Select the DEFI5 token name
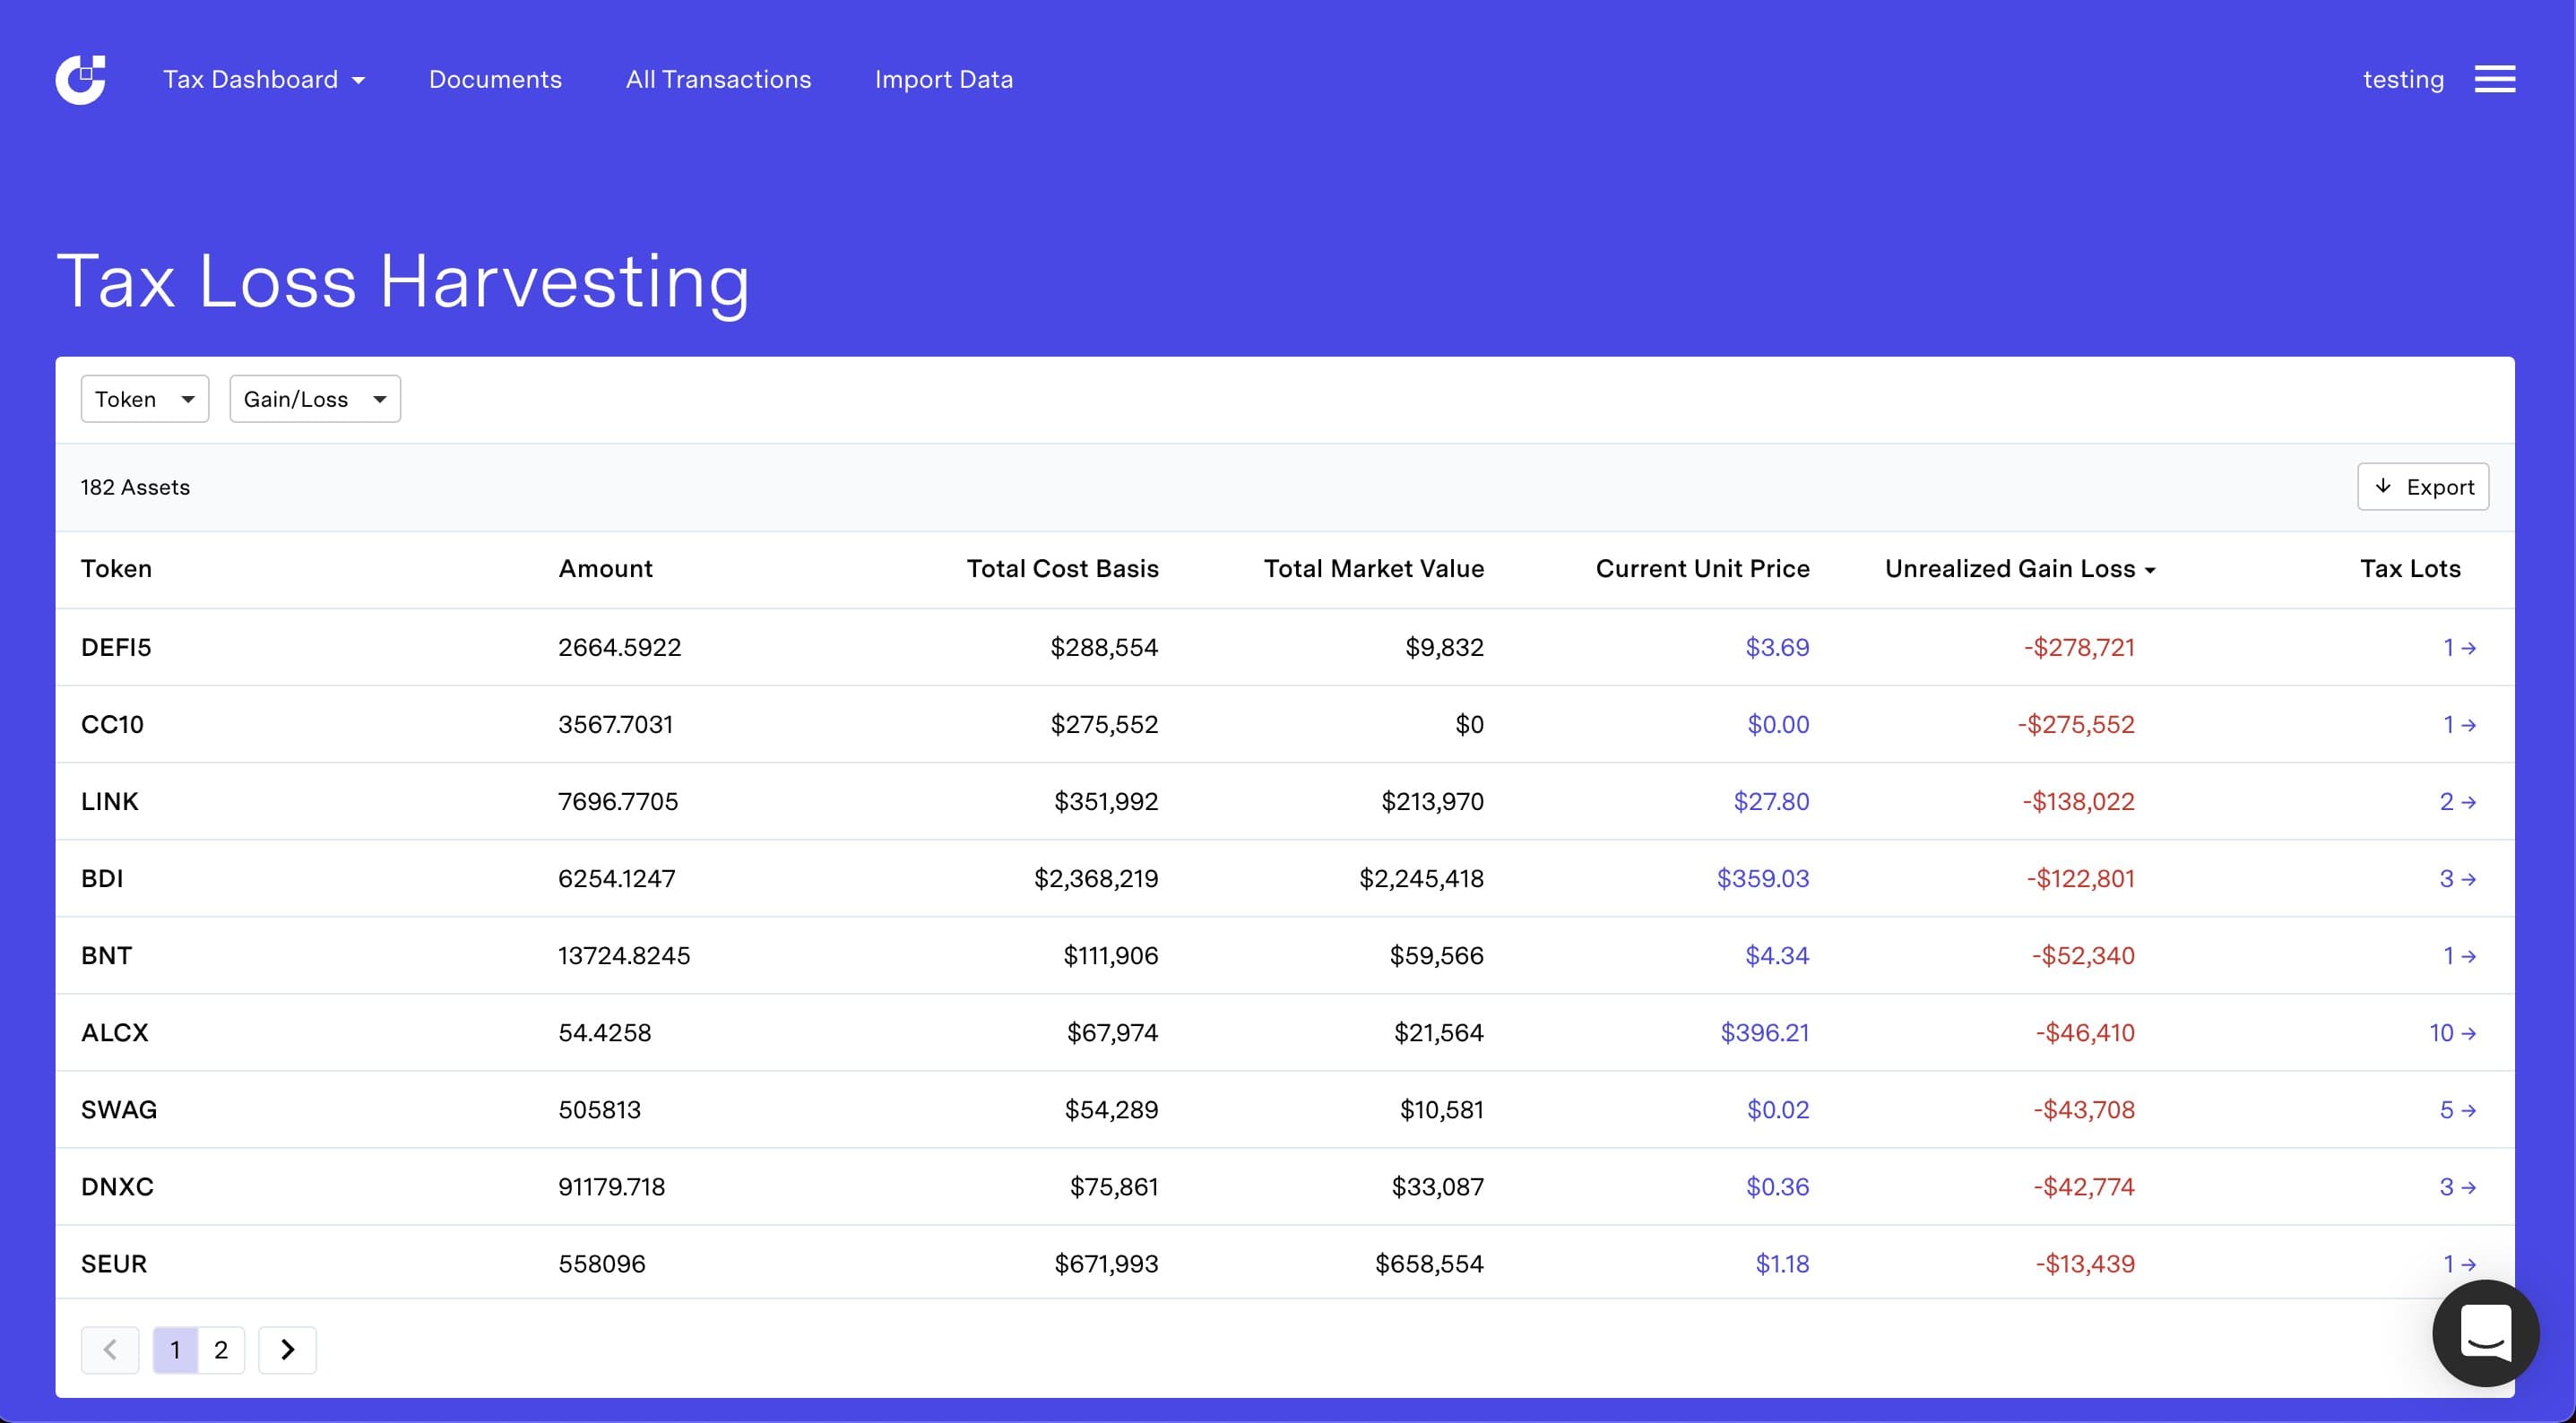 click(x=116, y=647)
